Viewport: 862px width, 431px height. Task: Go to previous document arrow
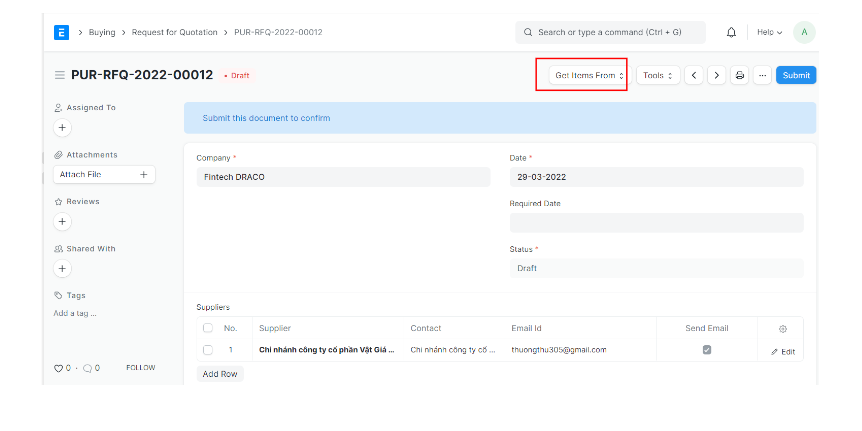tap(694, 75)
